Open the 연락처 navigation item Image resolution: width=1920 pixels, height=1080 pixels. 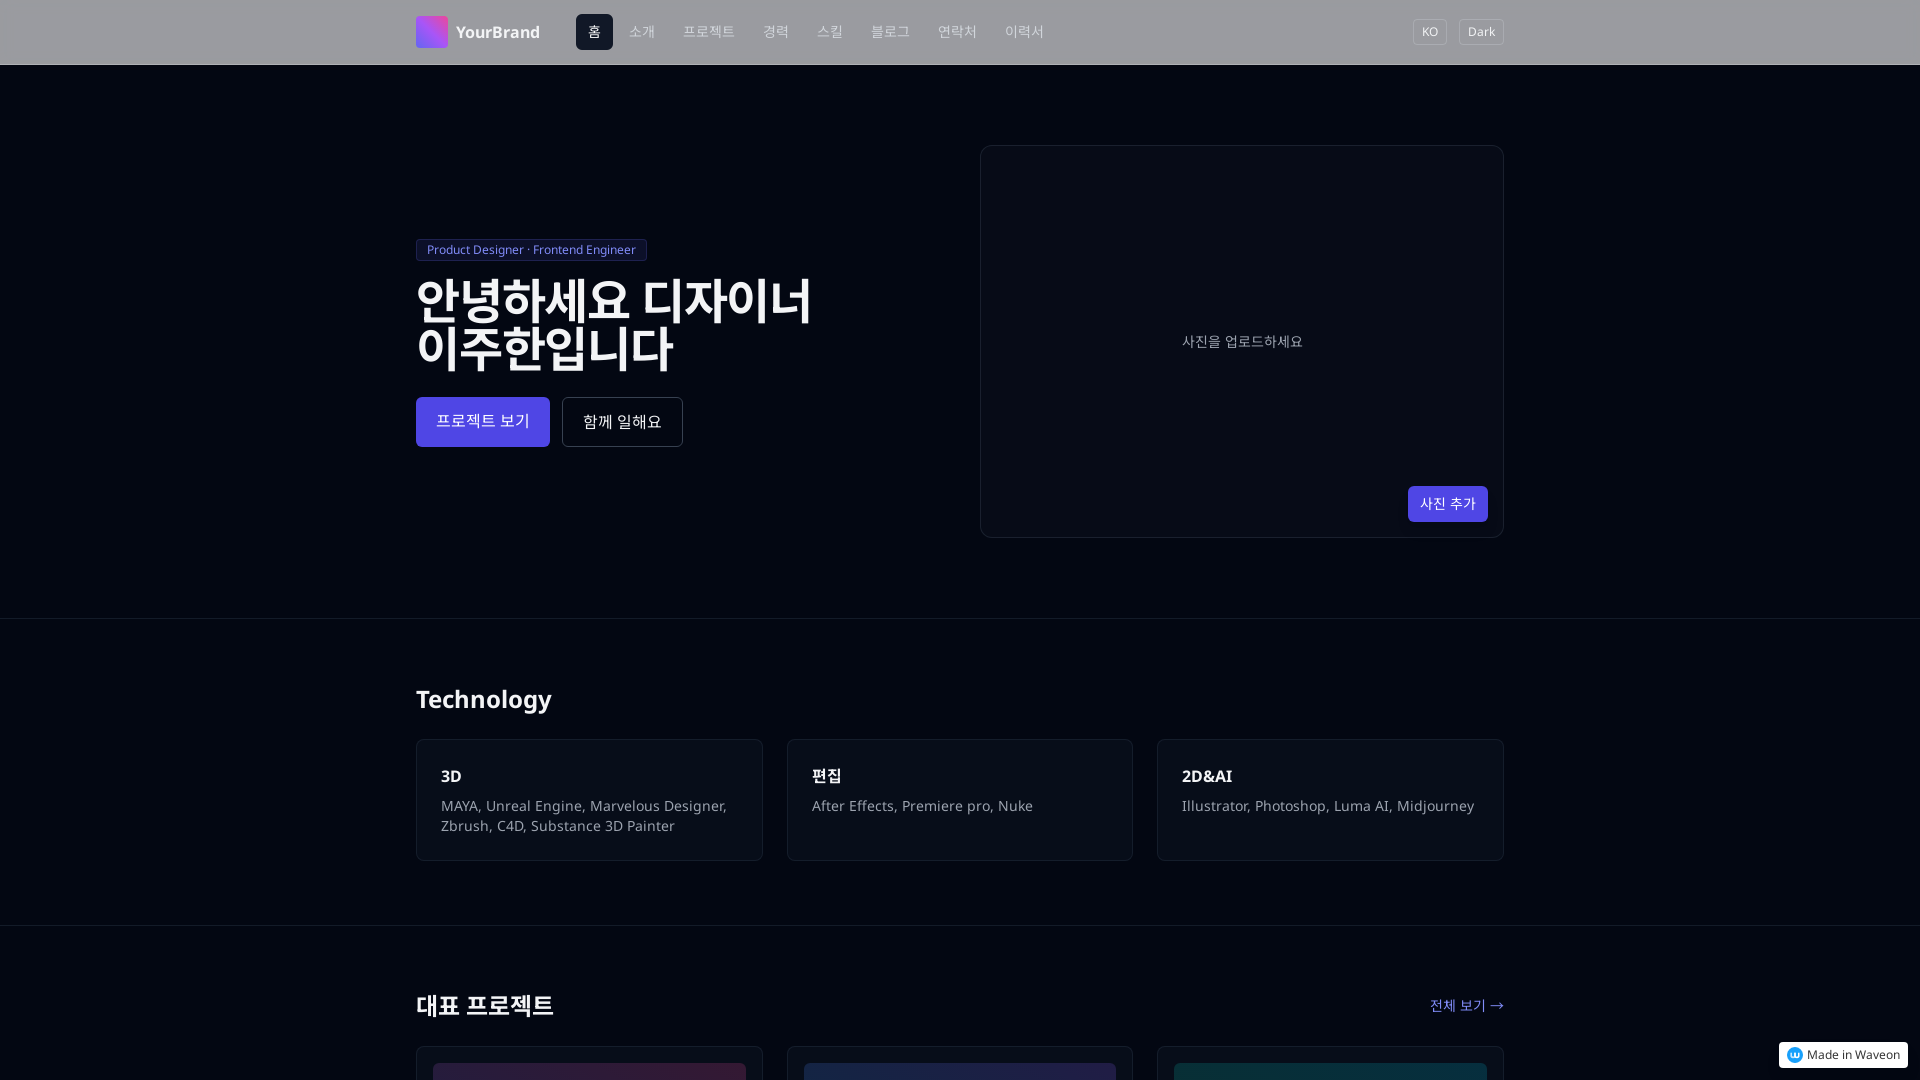[x=956, y=31]
